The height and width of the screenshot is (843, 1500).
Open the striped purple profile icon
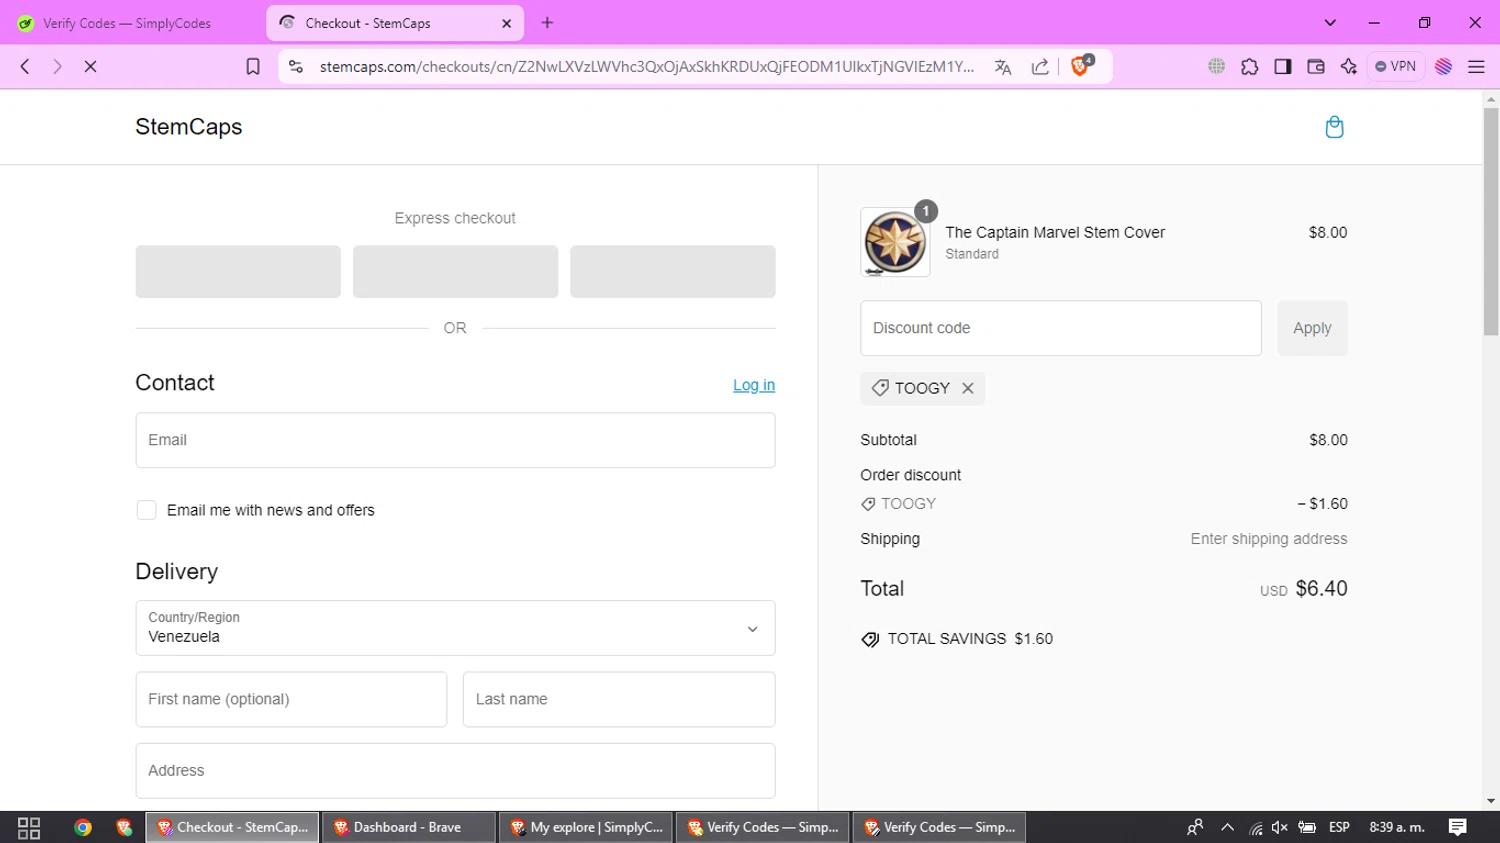click(x=1443, y=66)
